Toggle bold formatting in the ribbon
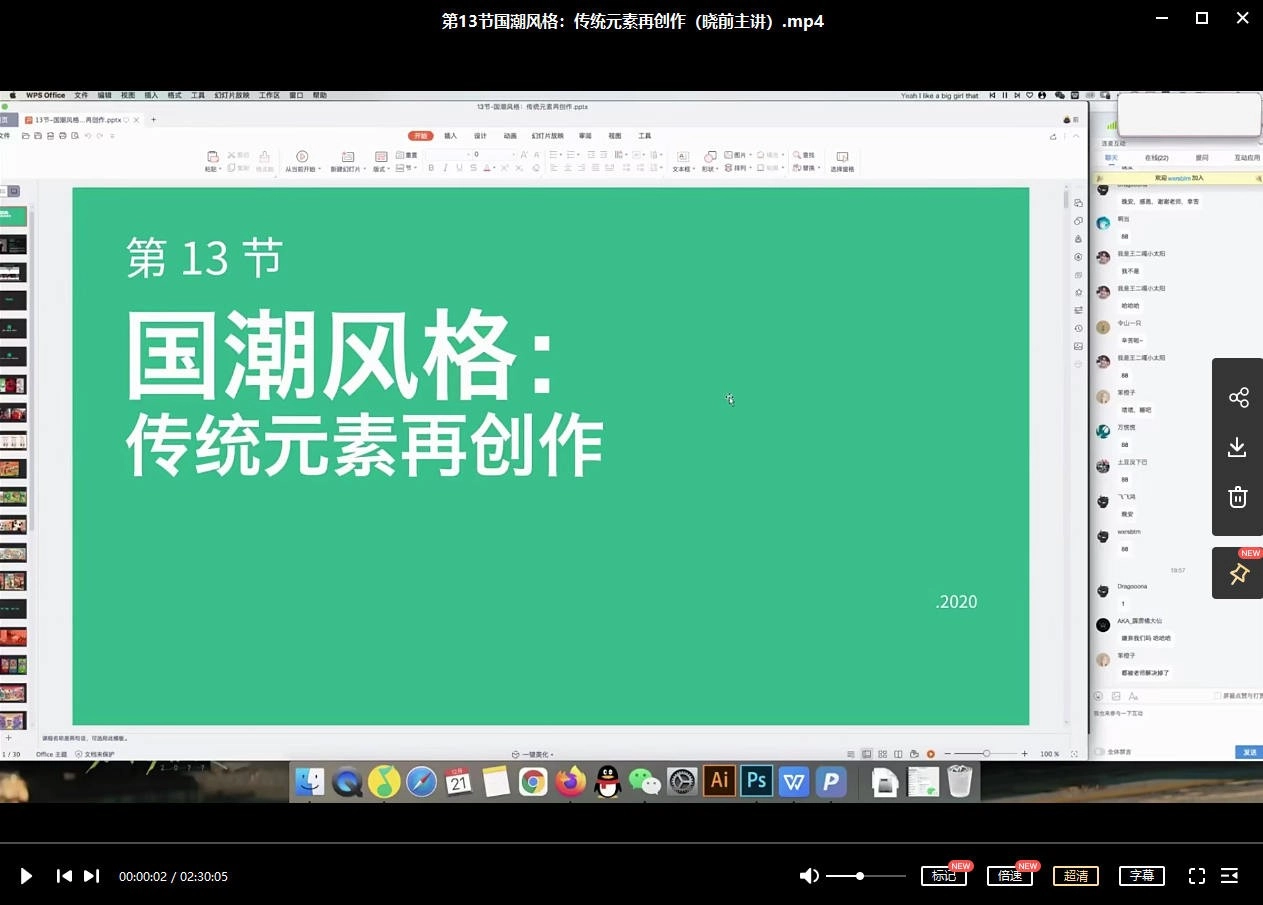 point(430,168)
